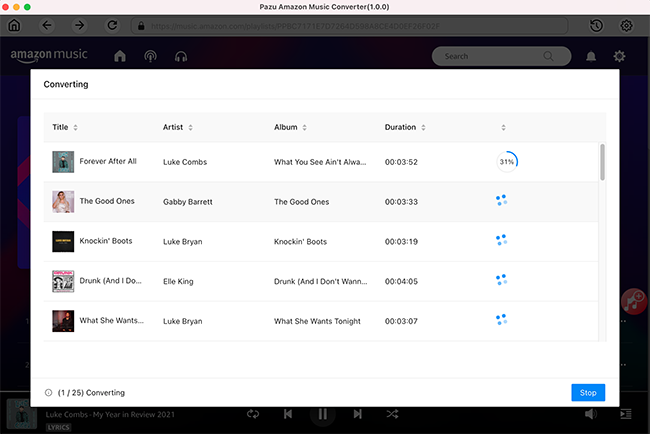Open the play queue icon
The width and height of the screenshot is (650, 434).
pos(626,414)
